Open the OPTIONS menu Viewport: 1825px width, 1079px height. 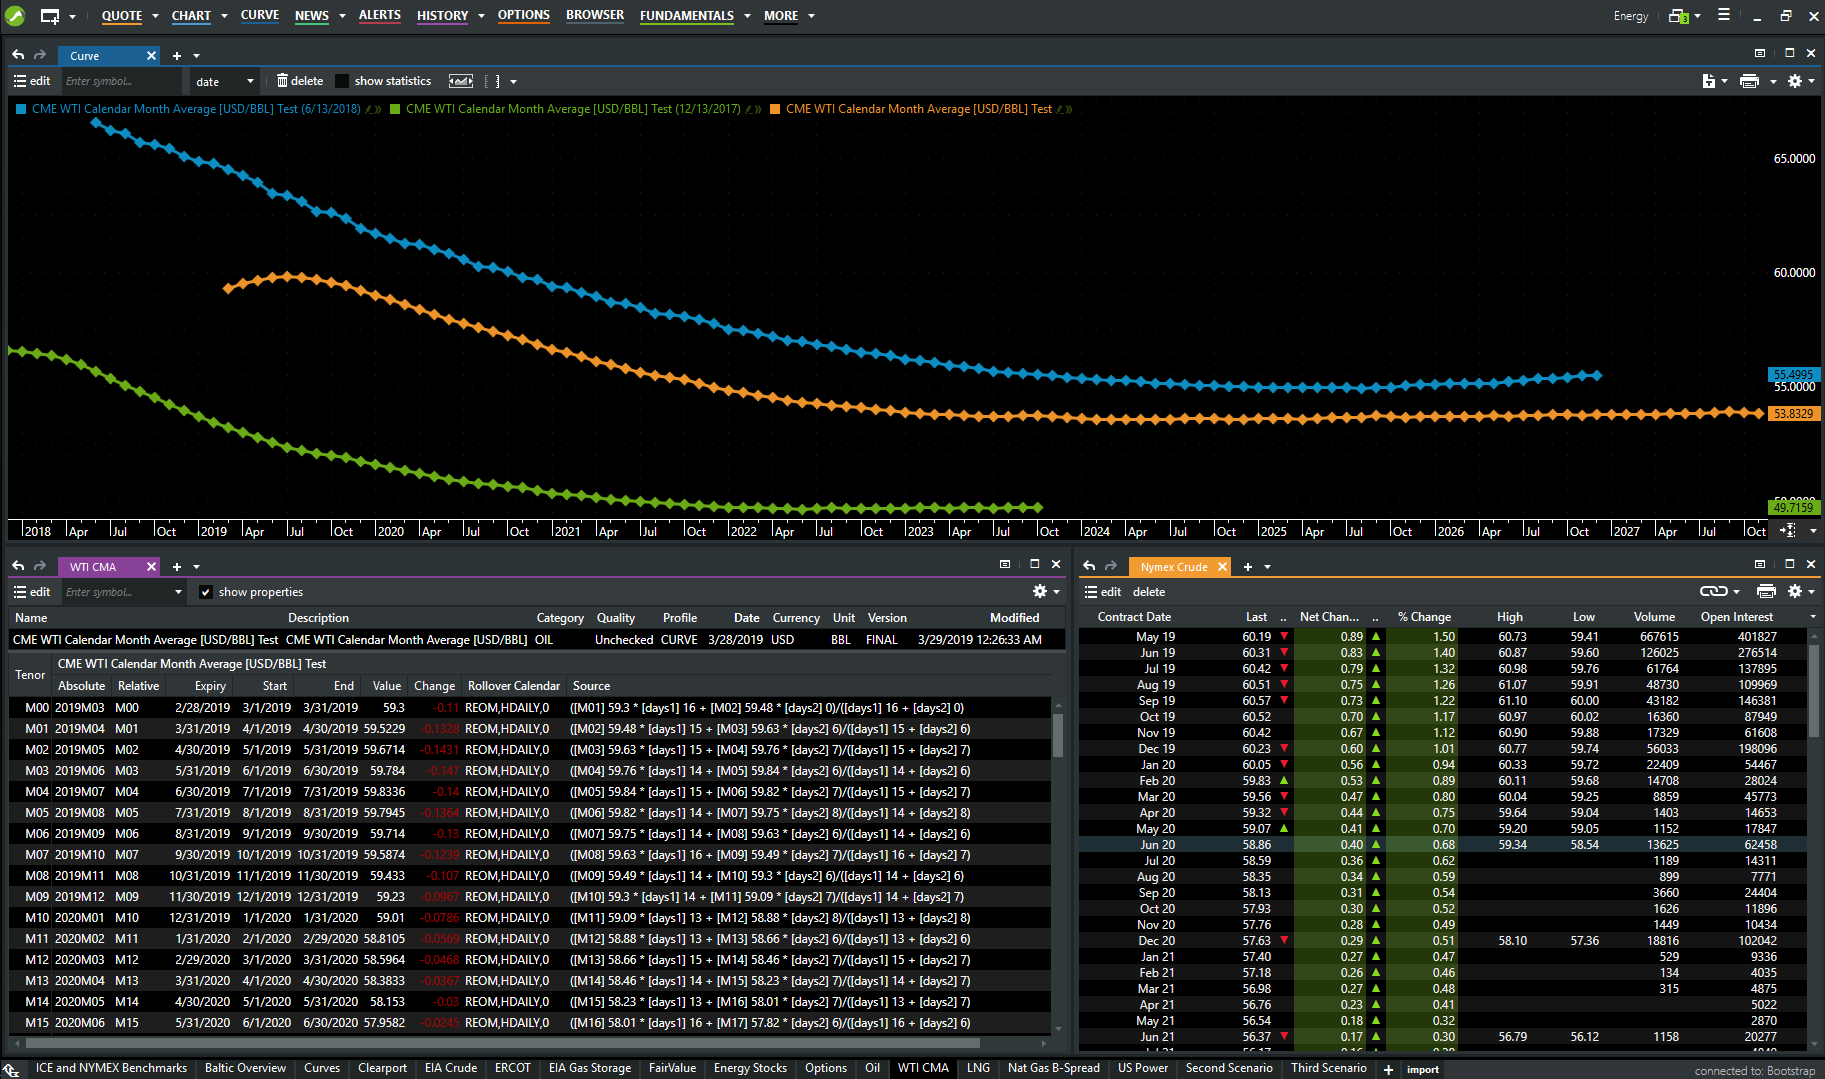tap(523, 15)
